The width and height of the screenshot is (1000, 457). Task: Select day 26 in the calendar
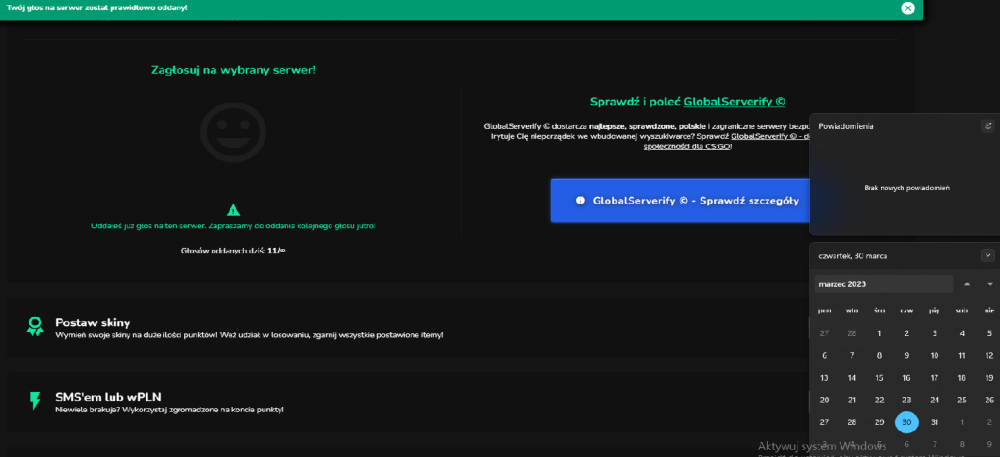989,400
